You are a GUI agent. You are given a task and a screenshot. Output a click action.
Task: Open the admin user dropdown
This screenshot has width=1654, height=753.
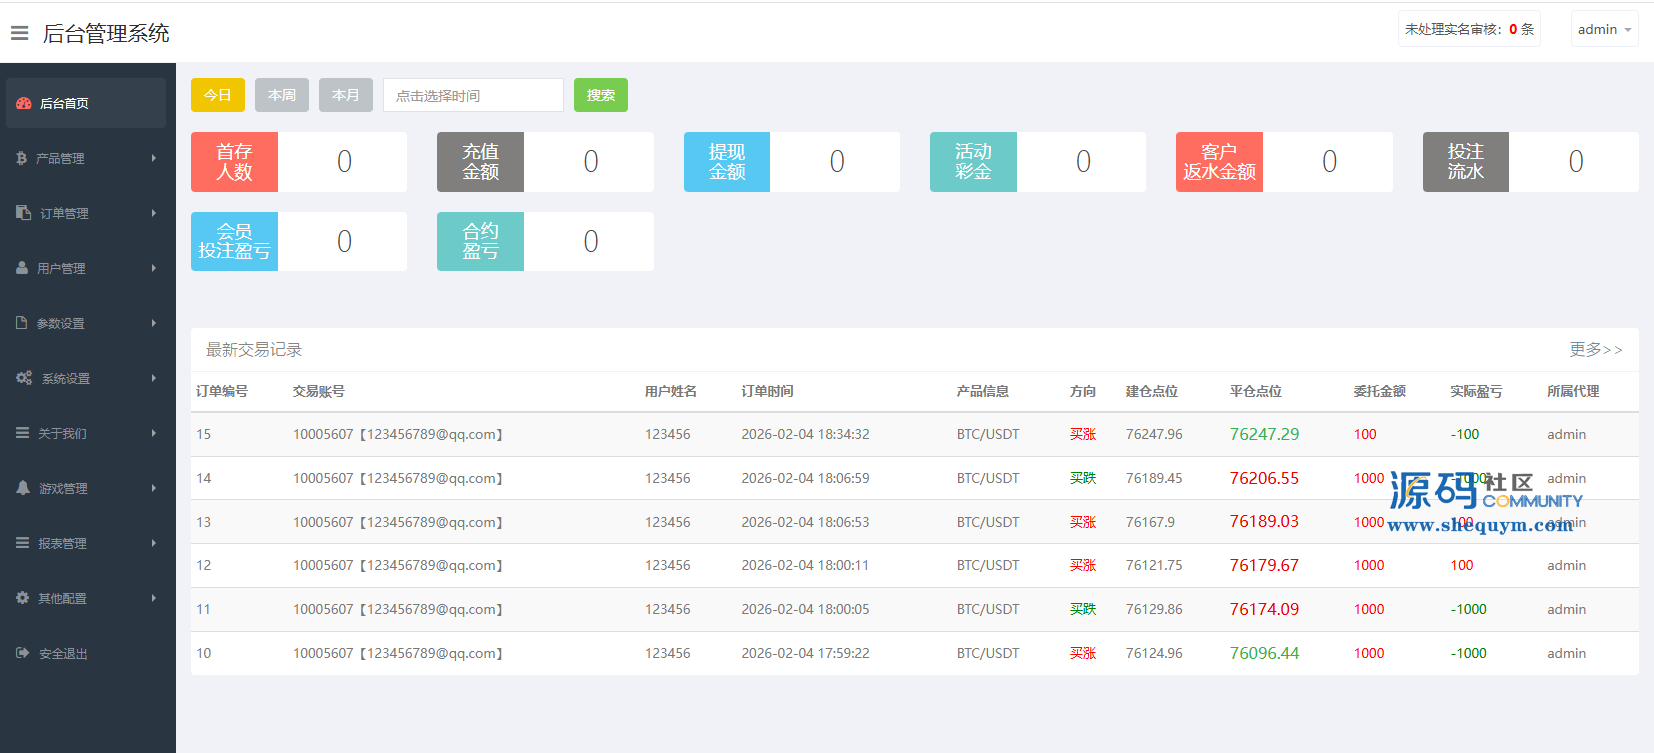point(1604,30)
